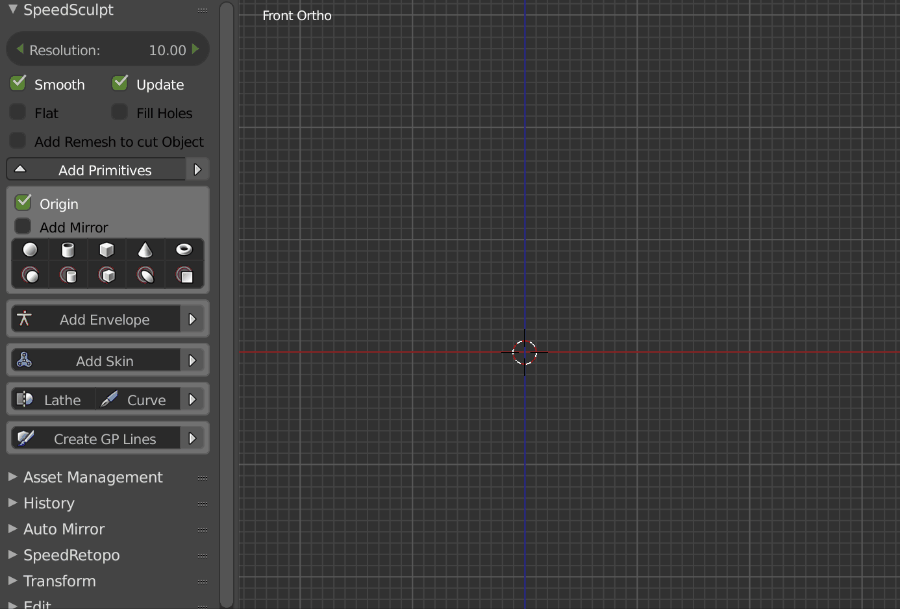Click the Auto Mirror panel grip handle

(202, 530)
